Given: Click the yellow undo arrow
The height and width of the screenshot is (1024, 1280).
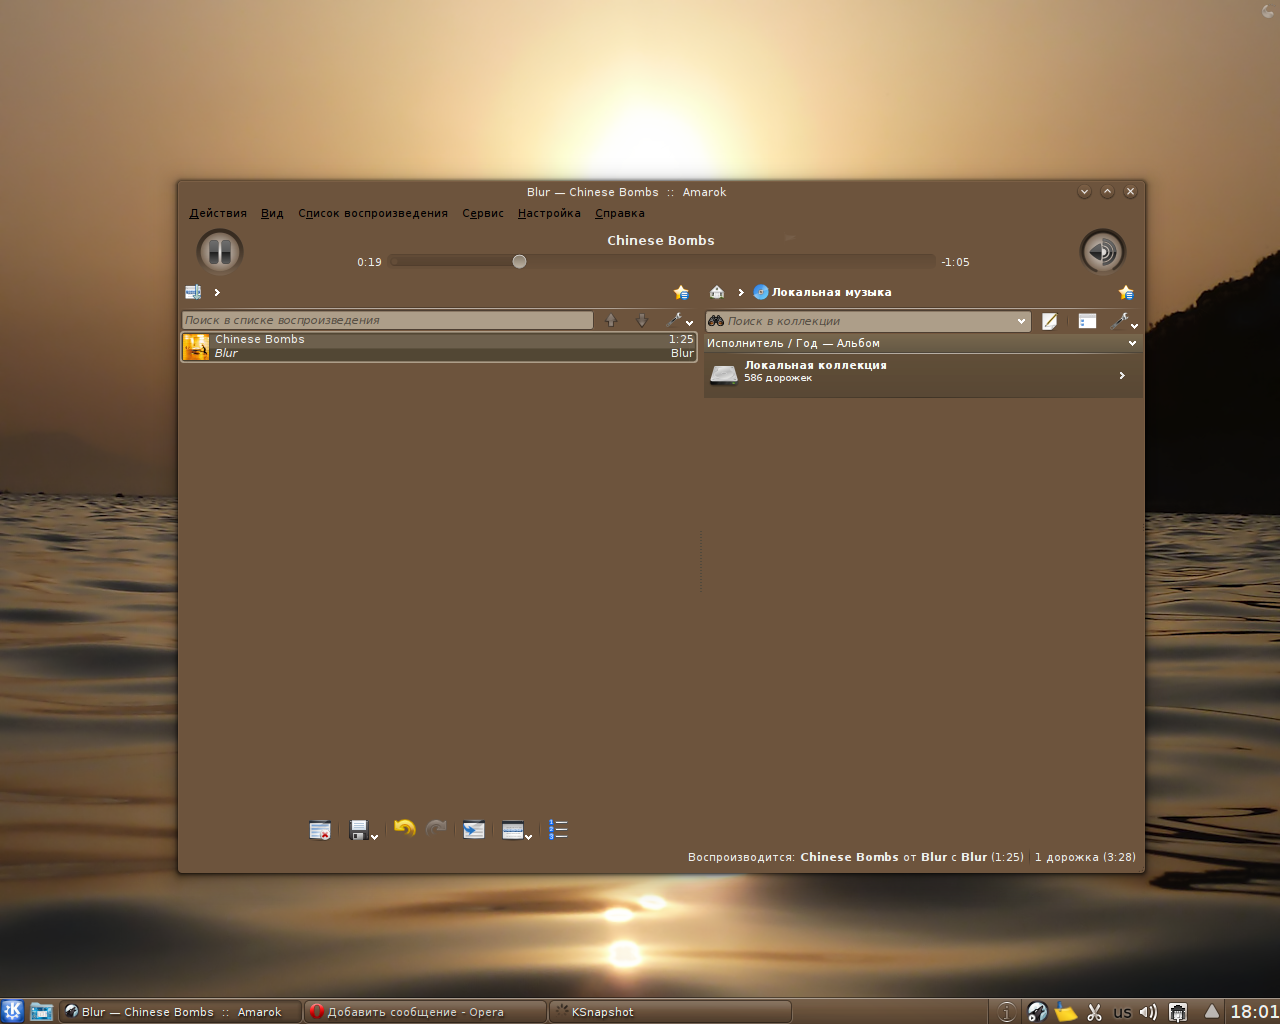Looking at the screenshot, I should (x=404, y=829).
